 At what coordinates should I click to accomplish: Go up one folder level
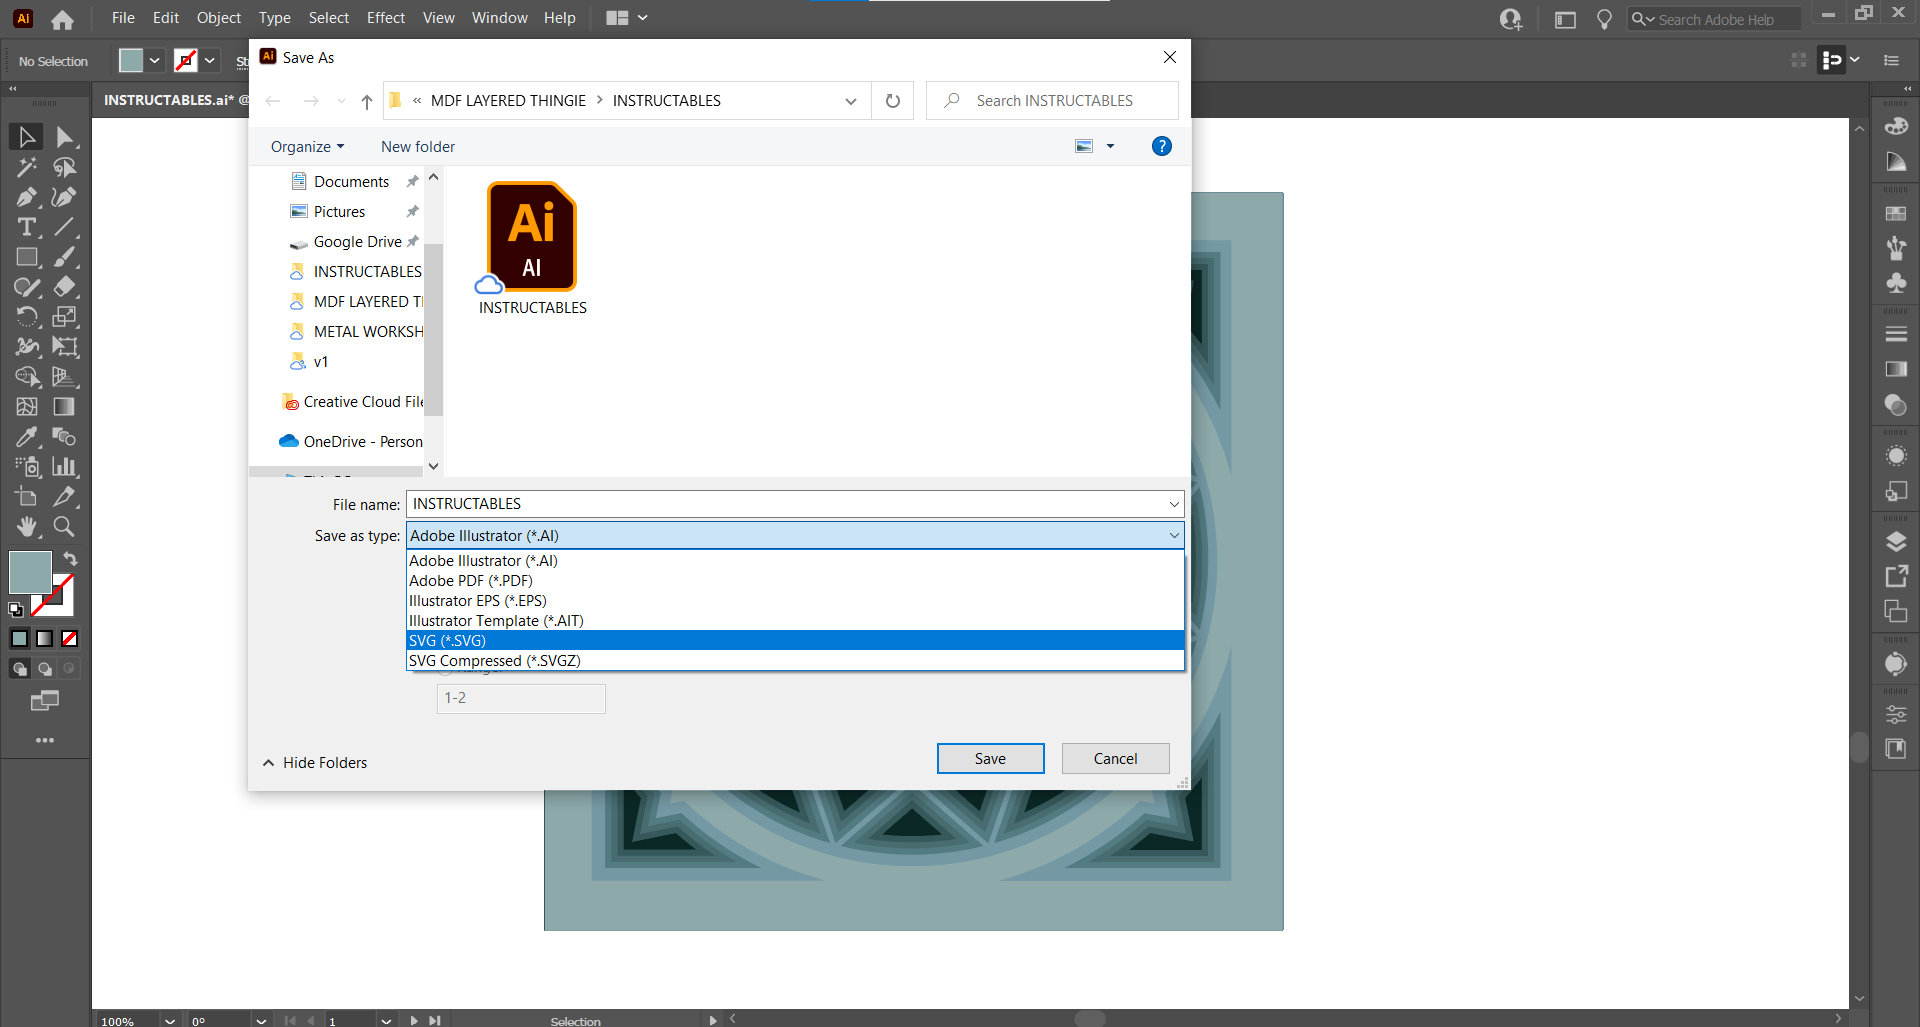(367, 101)
